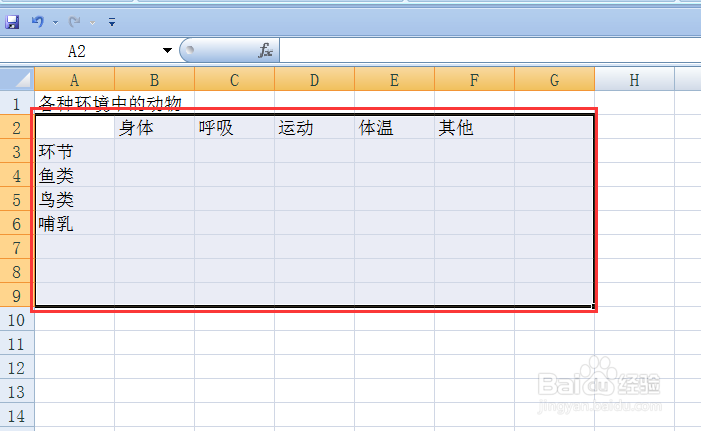Select row 10 header
The height and width of the screenshot is (431, 701).
pos(17,320)
